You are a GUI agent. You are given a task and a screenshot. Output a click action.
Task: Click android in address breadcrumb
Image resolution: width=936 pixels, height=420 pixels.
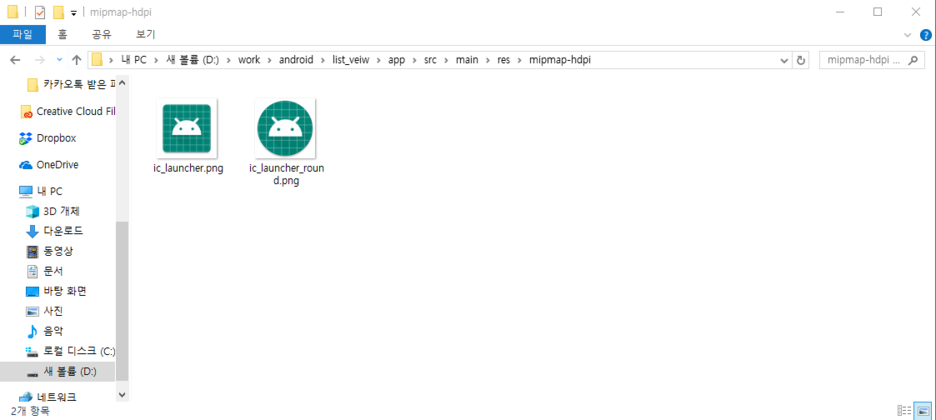[x=295, y=60]
